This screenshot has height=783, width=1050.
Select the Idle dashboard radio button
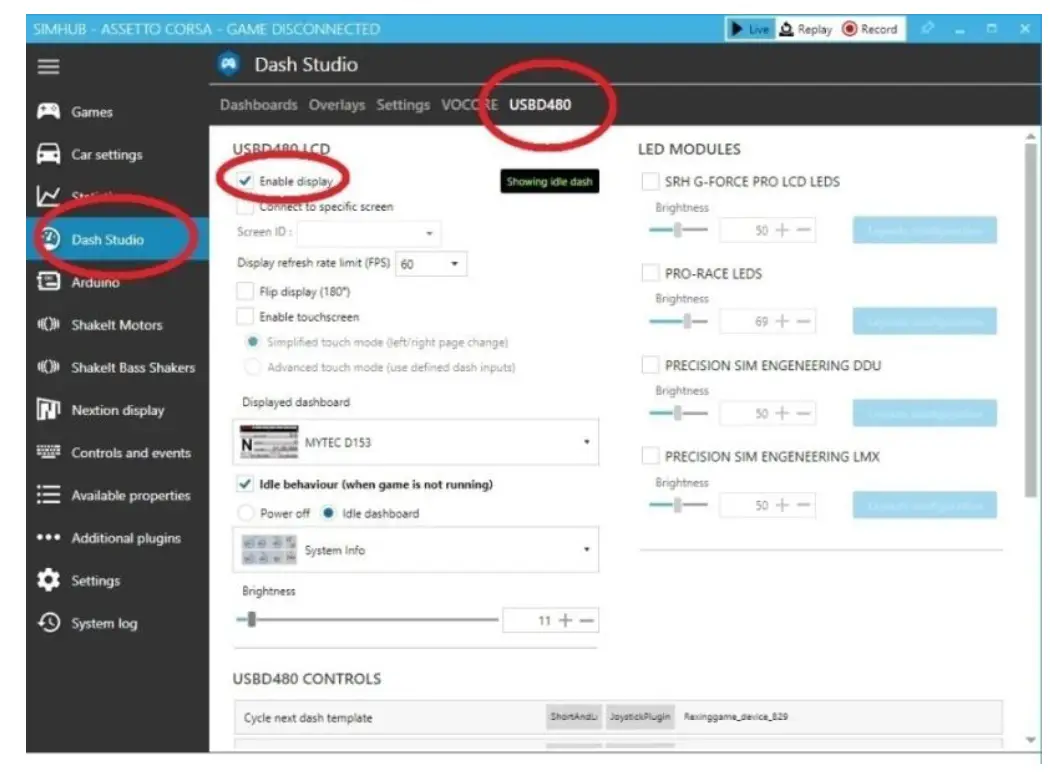click(x=328, y=513)
